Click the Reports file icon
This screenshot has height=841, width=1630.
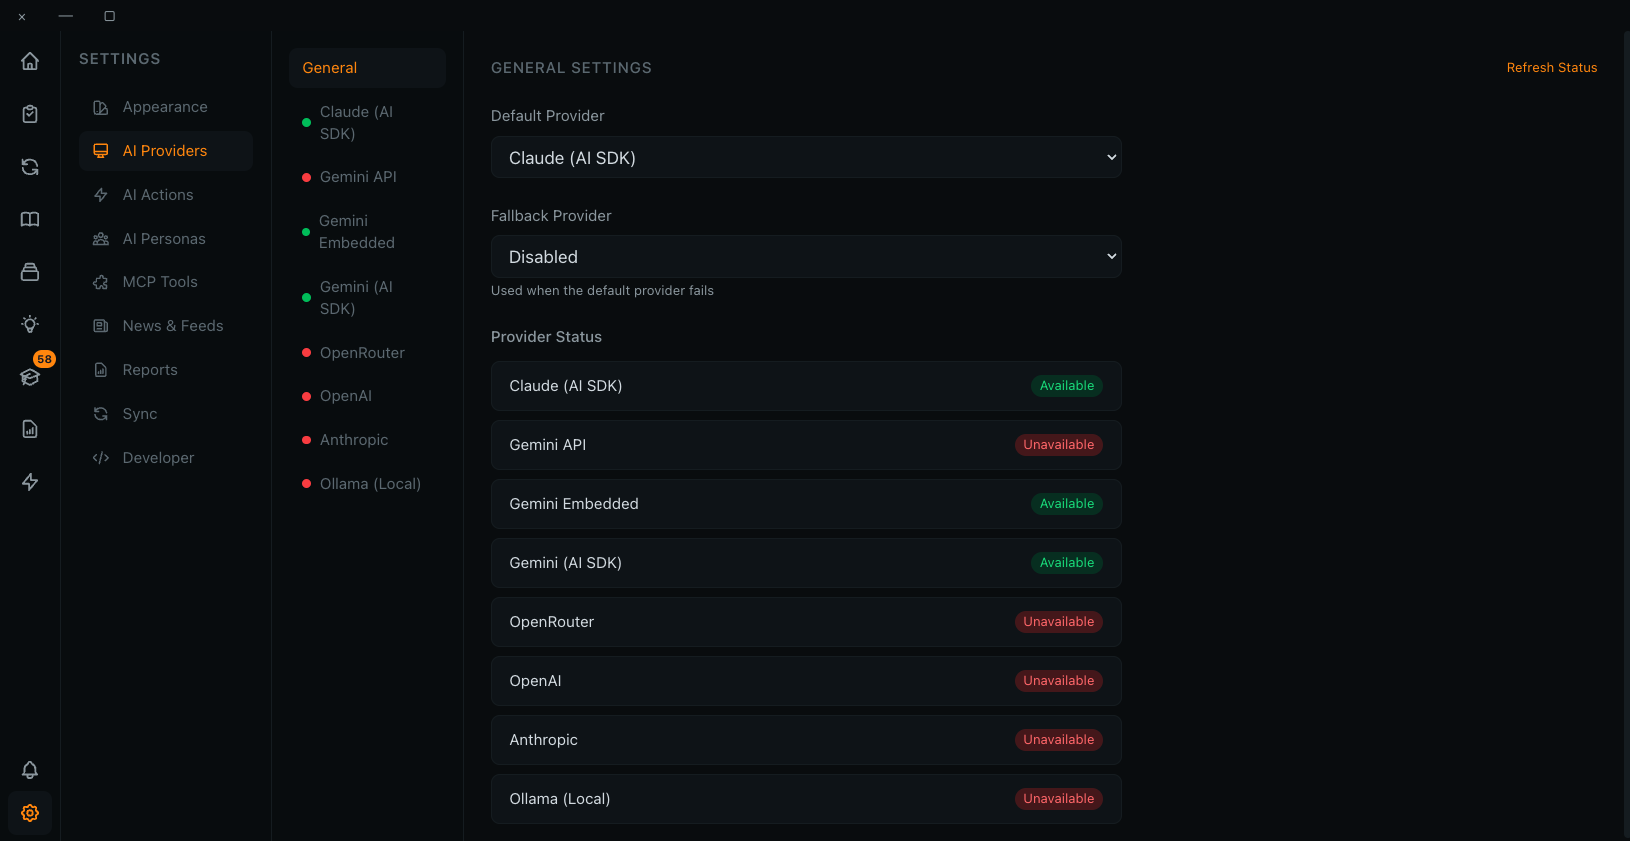tap(101, 370)
